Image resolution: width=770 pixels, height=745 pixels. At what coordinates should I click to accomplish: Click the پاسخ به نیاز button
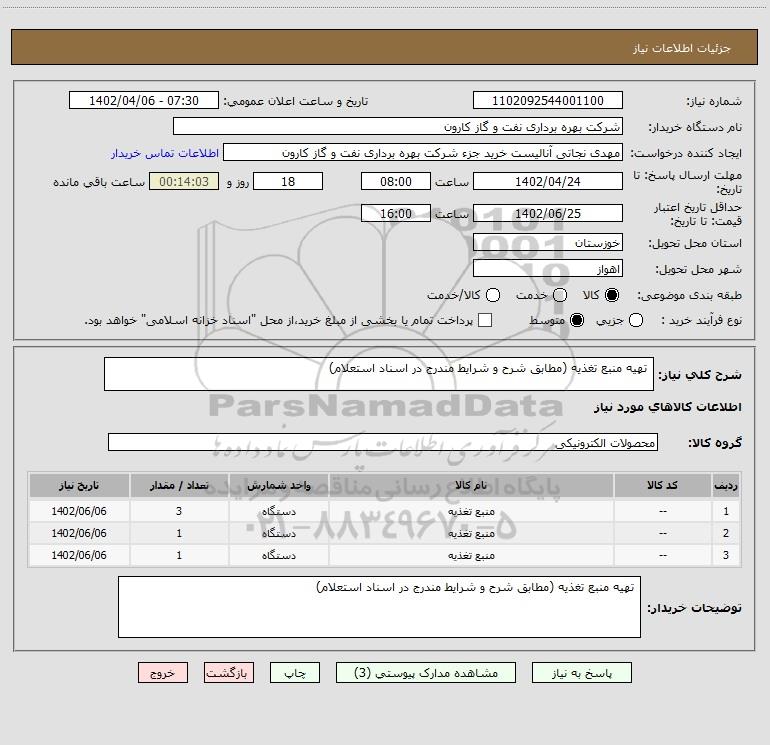click(x=581, y=672)
